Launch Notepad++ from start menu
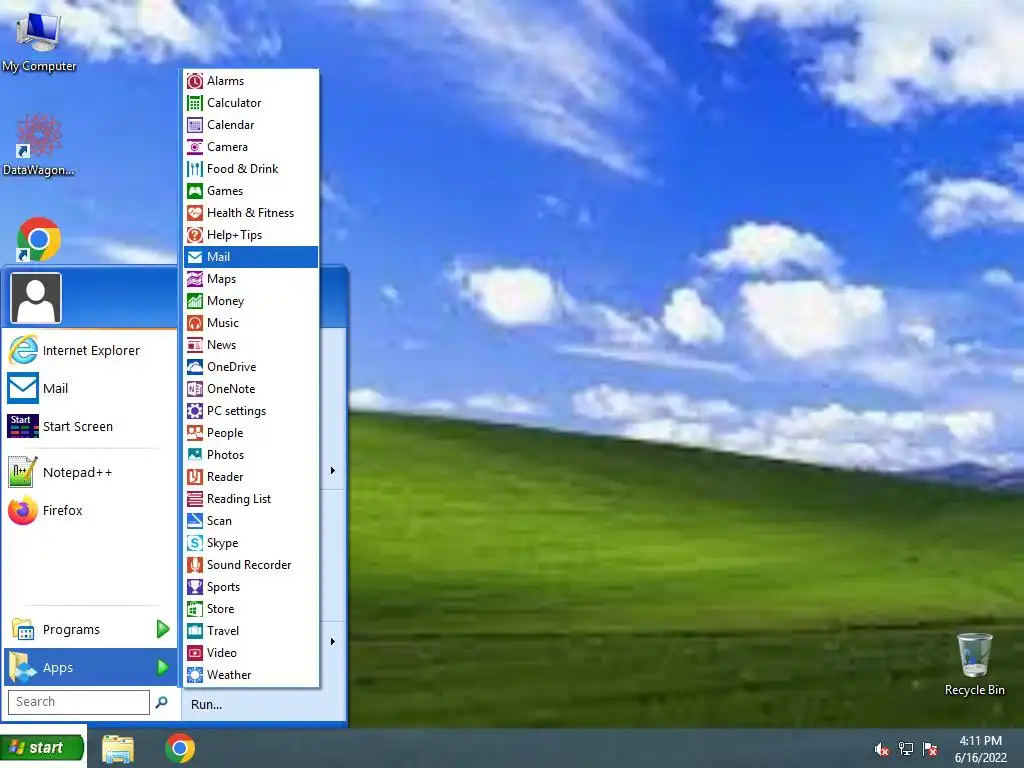 coord(90,472)
